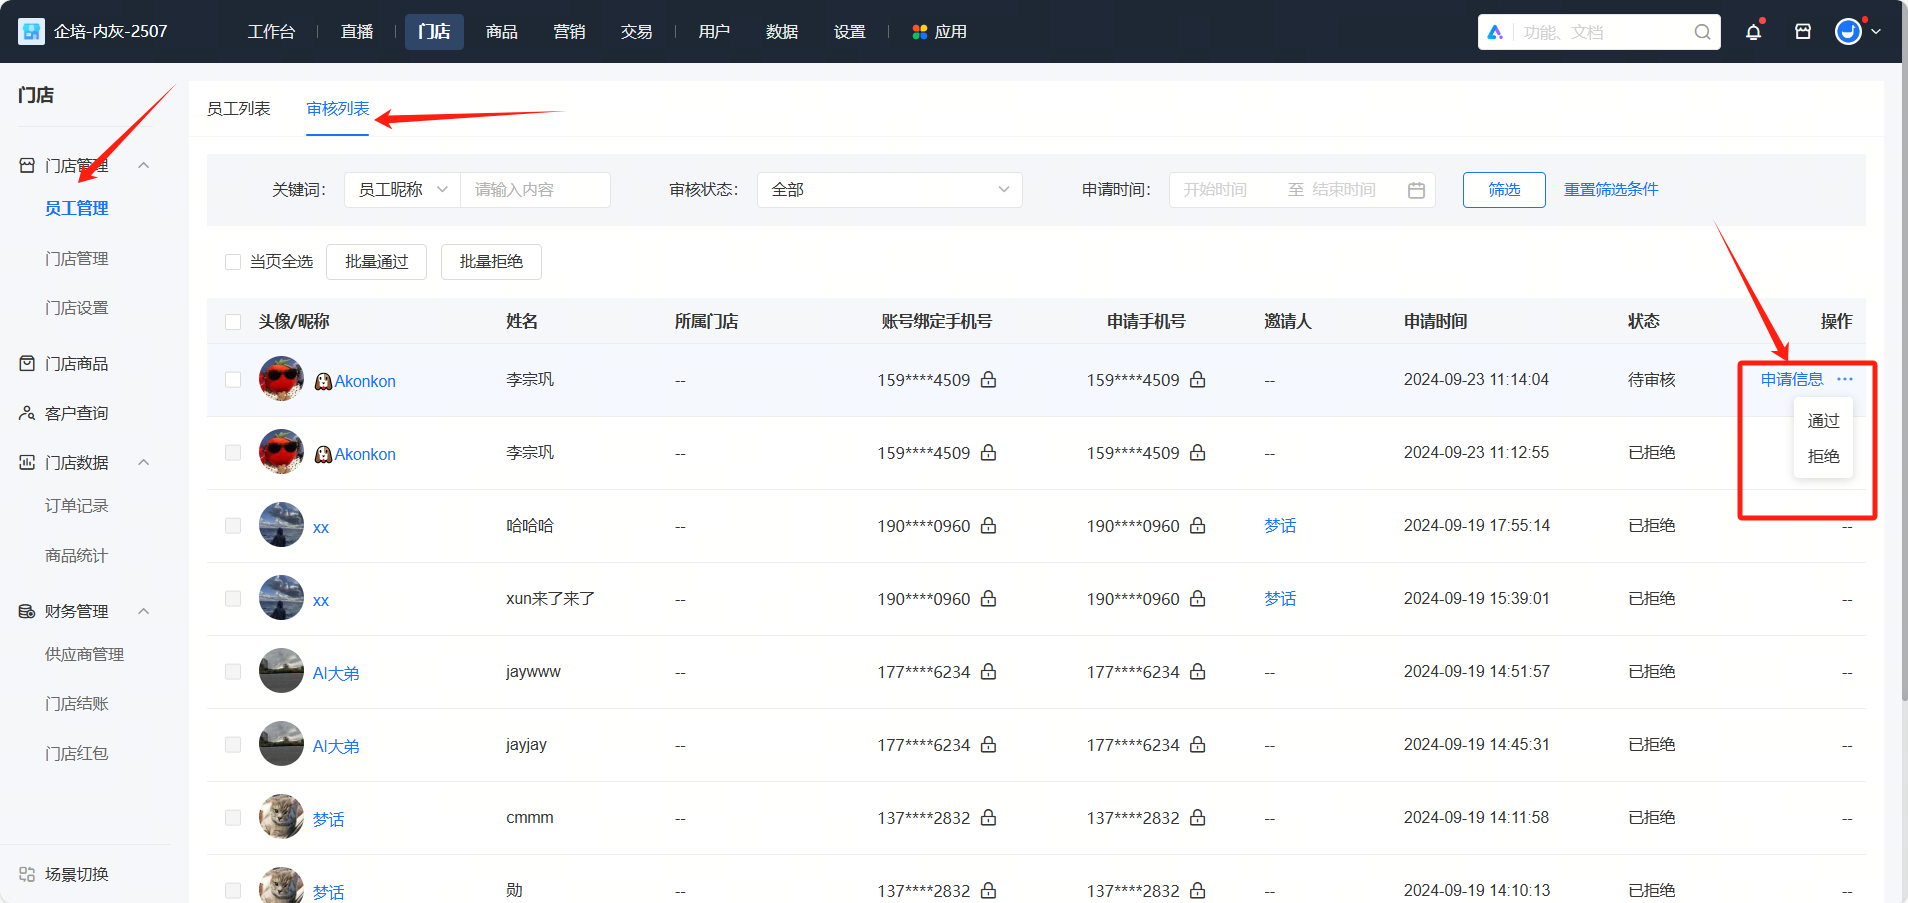Click the user avatar in top bar
The height and width of the screenshot is (903, 1908).
1848,32
